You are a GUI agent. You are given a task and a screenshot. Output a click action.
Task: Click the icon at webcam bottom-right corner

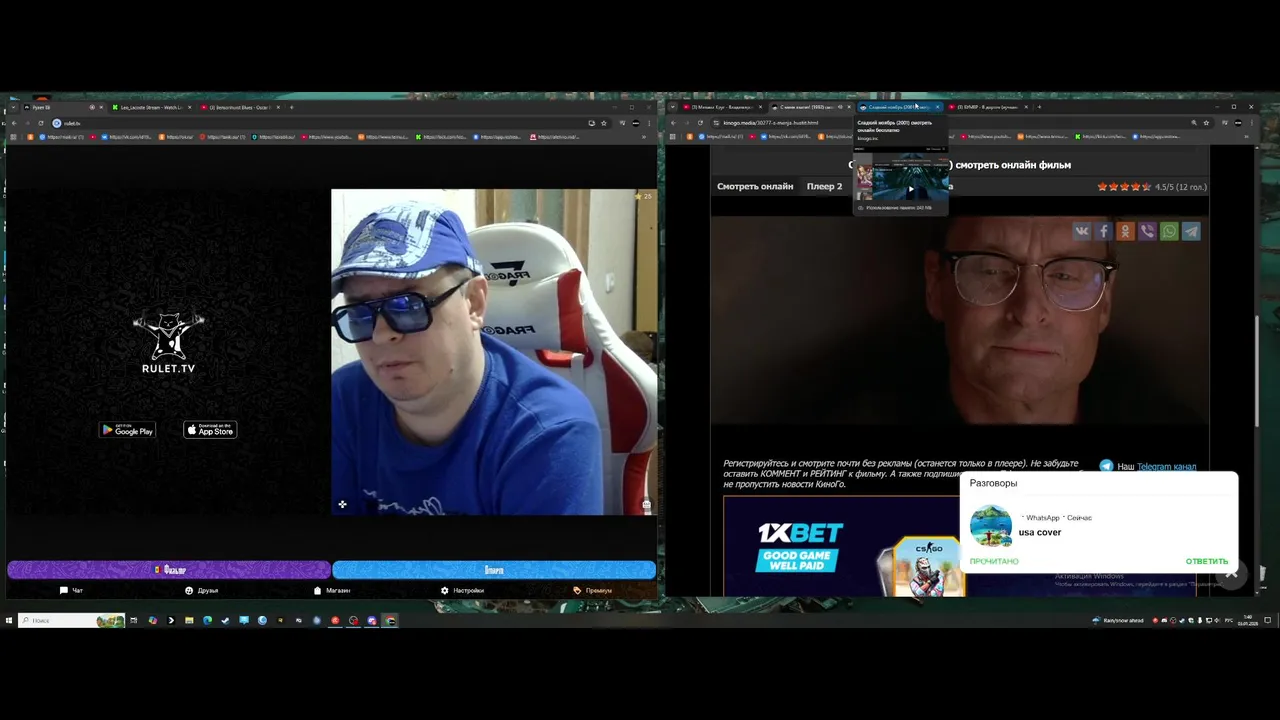coord(646,505)
